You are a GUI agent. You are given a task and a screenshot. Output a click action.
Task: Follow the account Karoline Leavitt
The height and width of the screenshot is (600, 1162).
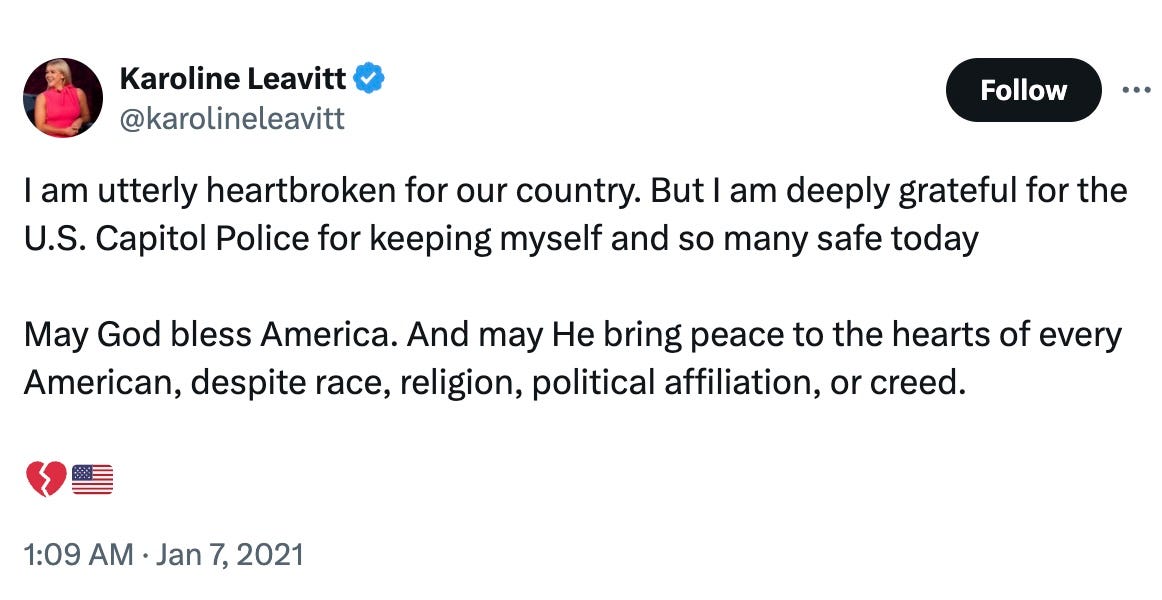(1023, 90)
